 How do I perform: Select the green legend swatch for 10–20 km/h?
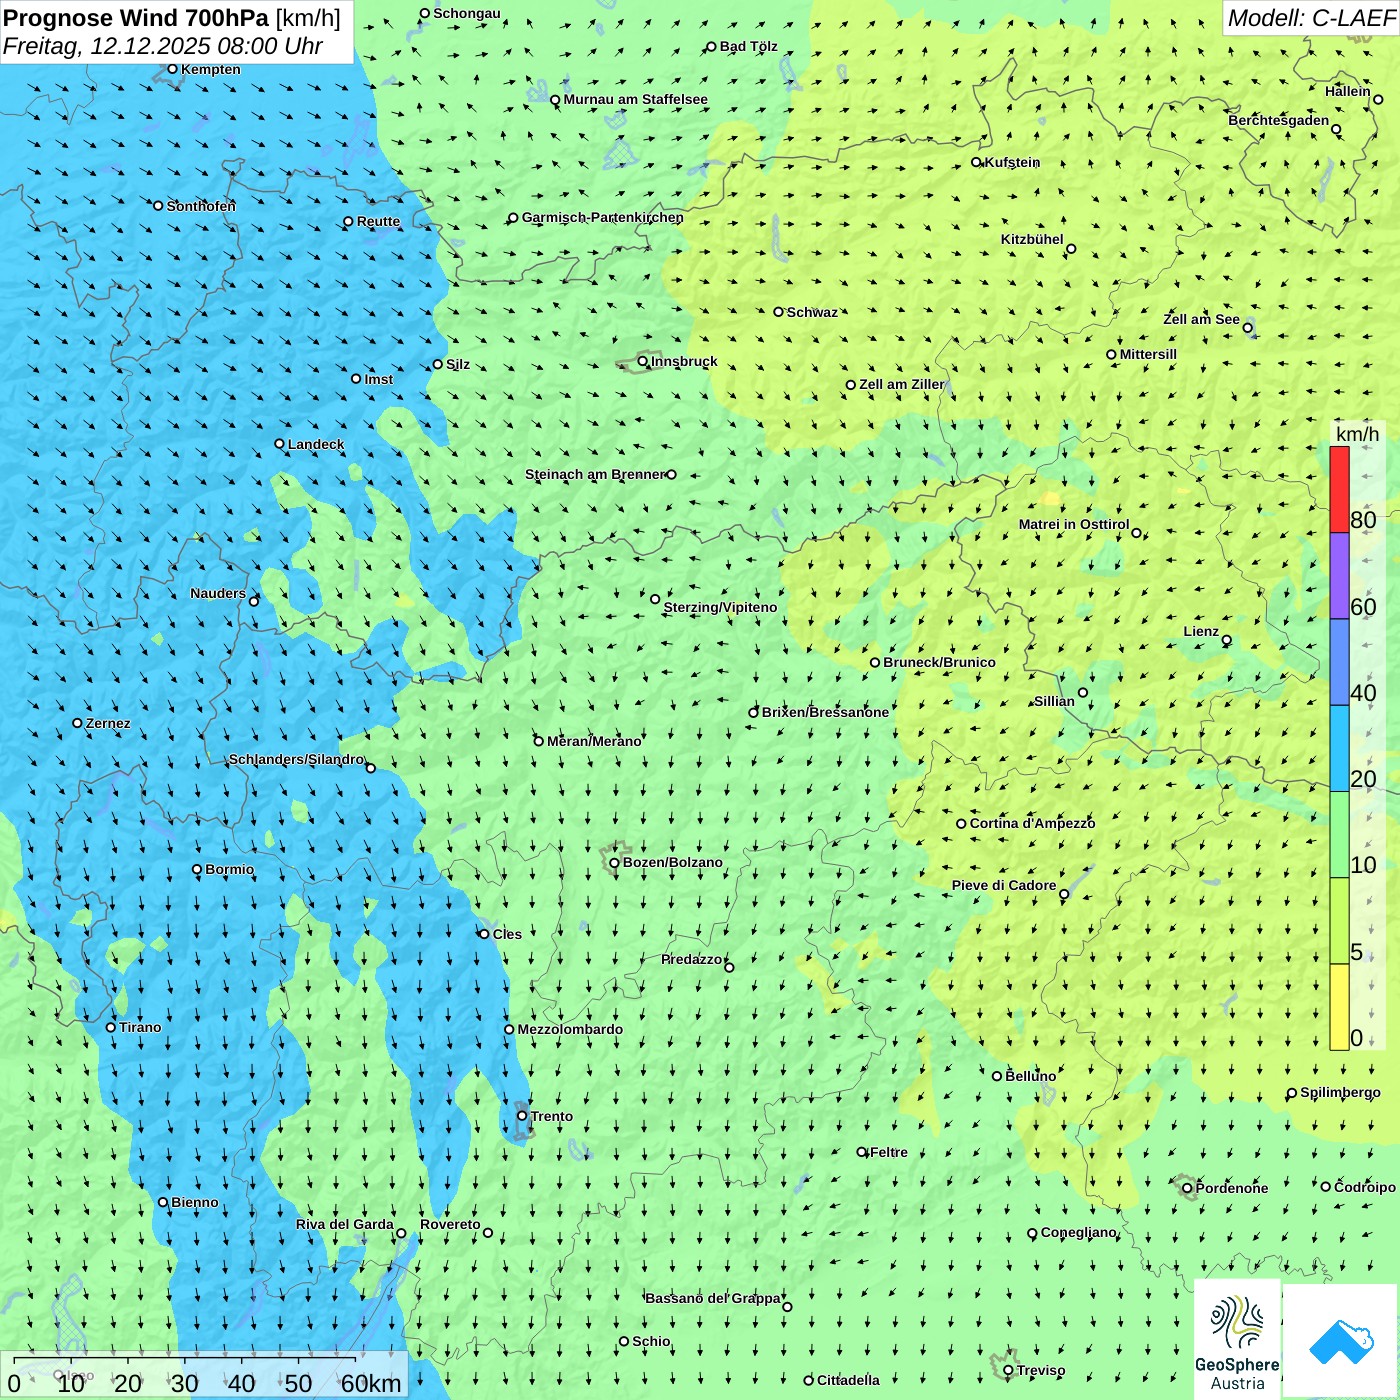(1339, 835)
